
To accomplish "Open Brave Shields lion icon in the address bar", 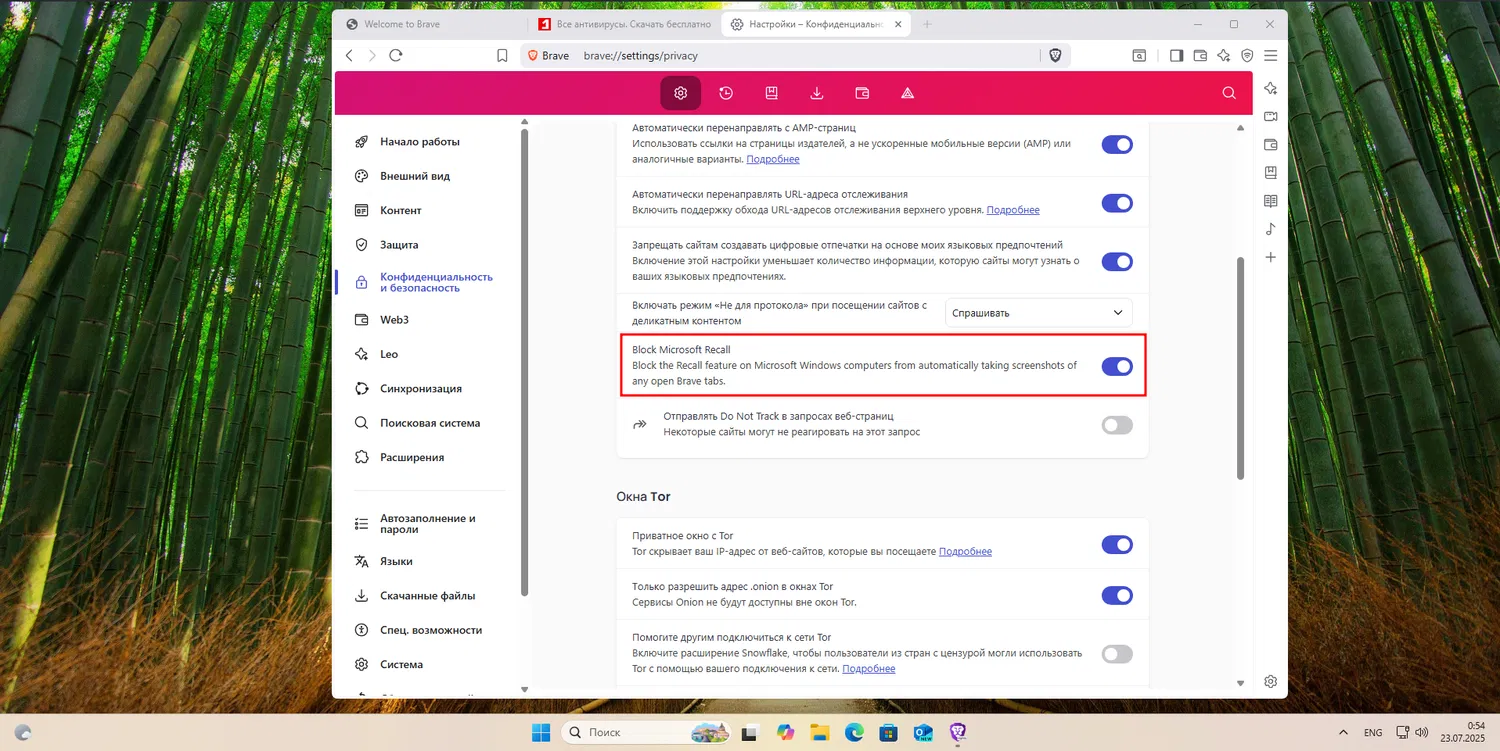I will click(x=1055, y=56).
